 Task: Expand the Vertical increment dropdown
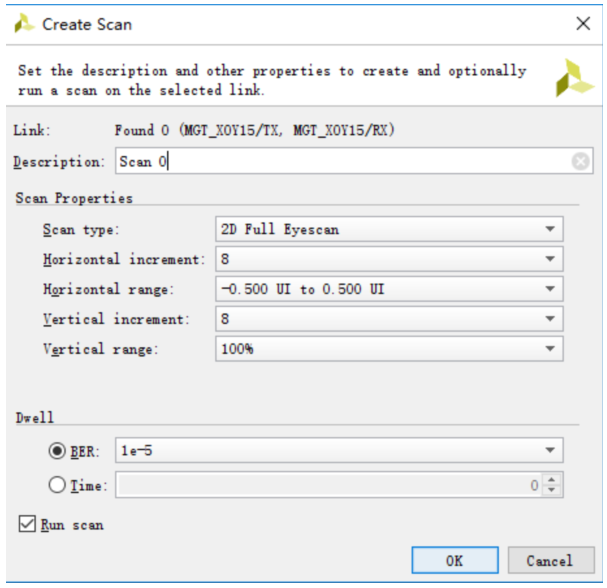pos(549,319)
